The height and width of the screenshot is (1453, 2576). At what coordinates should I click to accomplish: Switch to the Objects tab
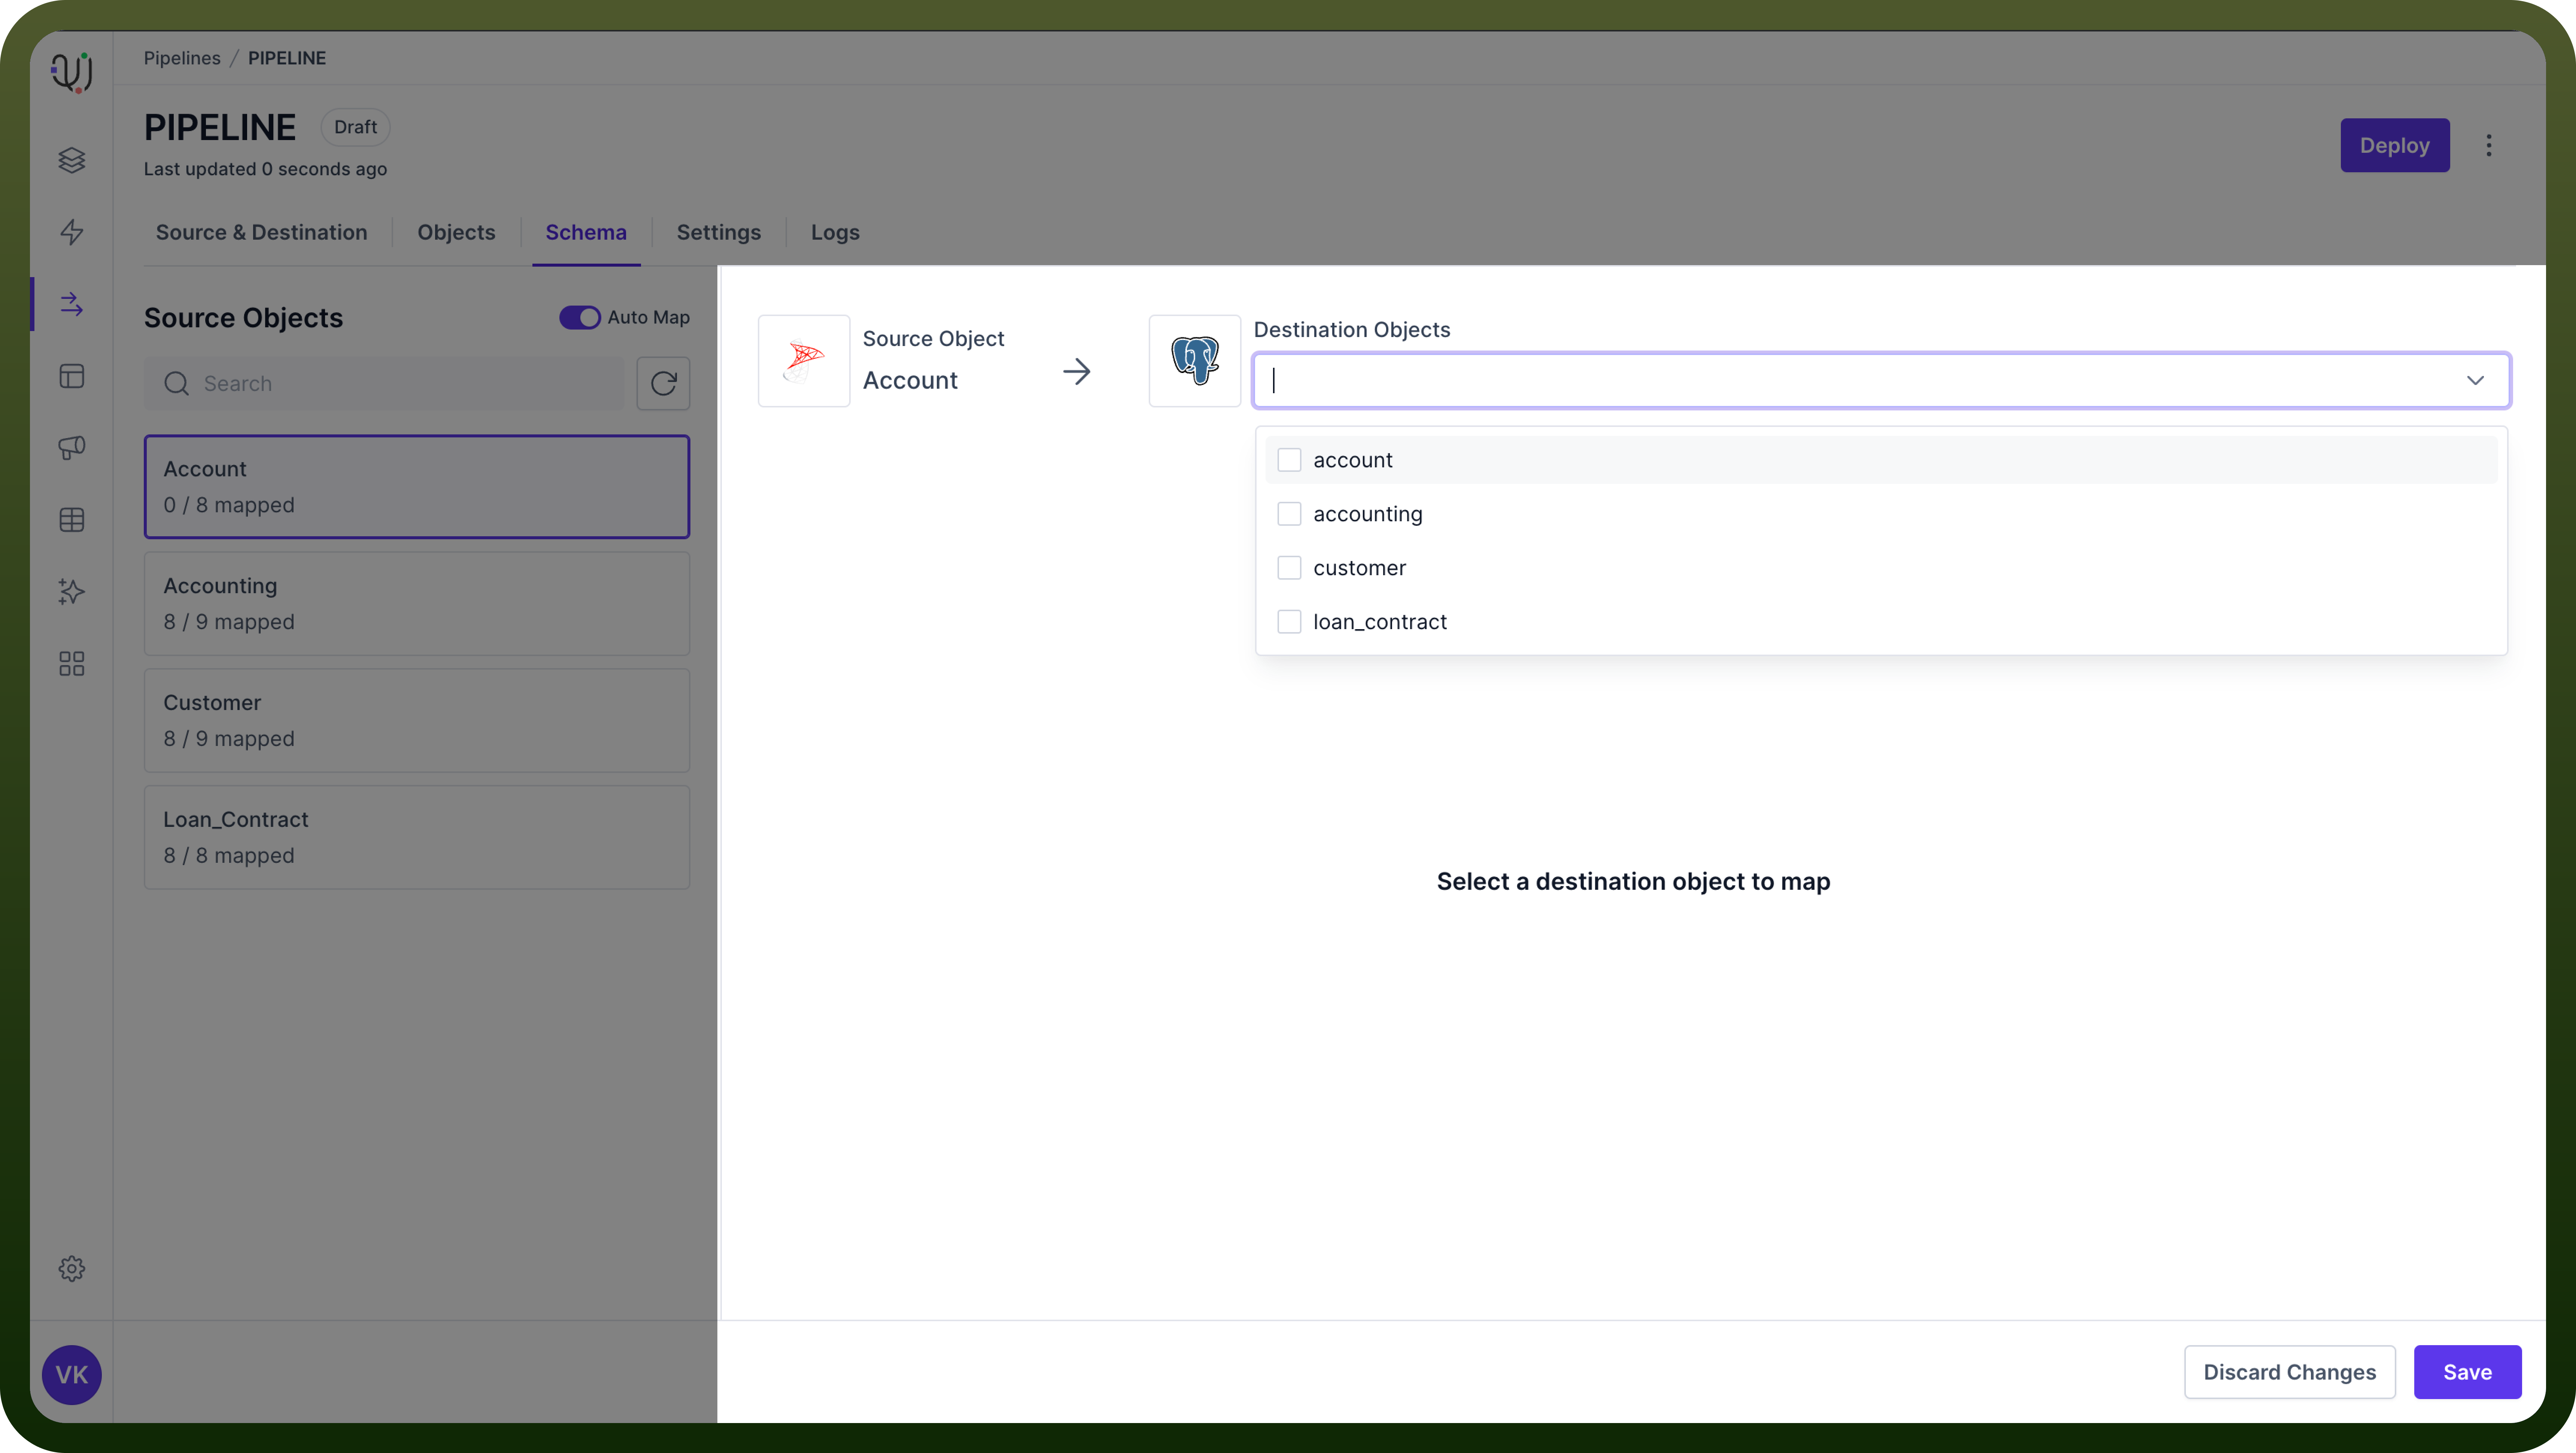click(x=456, y=232)
